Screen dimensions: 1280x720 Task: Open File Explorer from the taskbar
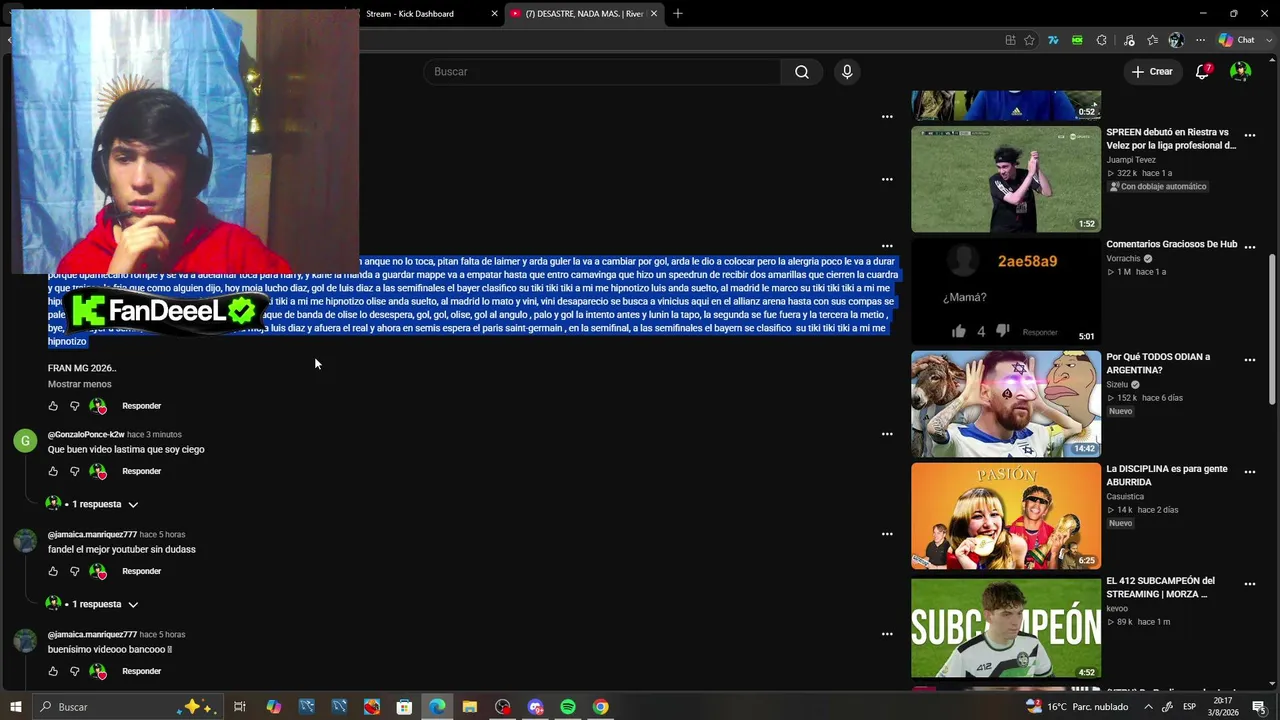pos(470,707)
